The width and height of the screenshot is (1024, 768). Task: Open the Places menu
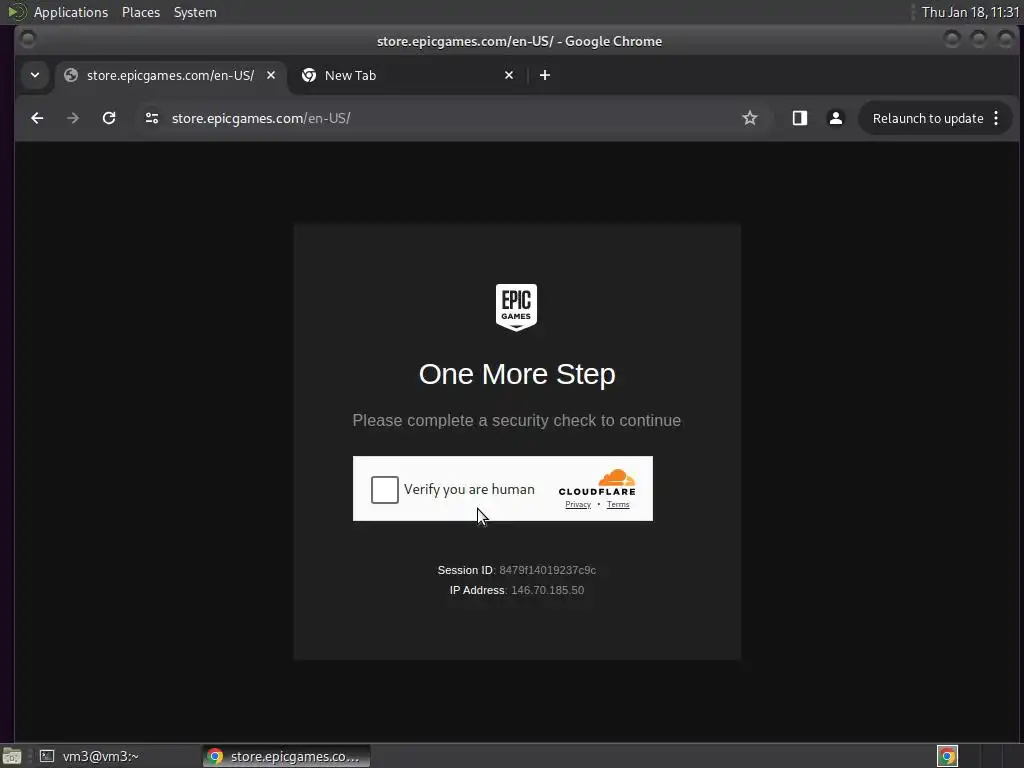click(x=140, y=12)
